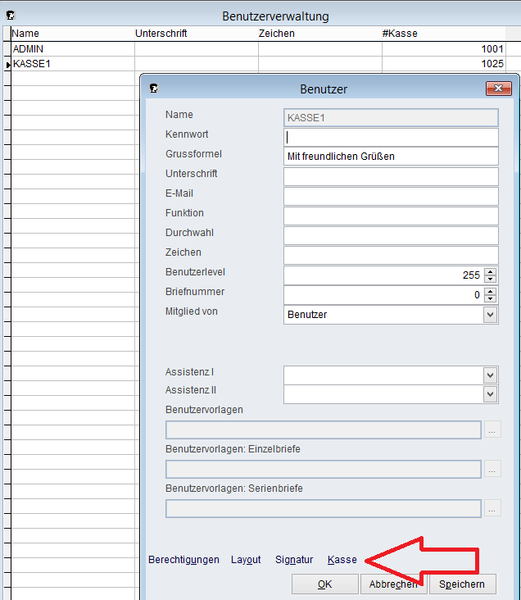Viewport: 521px width, 600px height.
Task: Expand the Mitglied von dropdown
Action: click(x=490, y=315)
